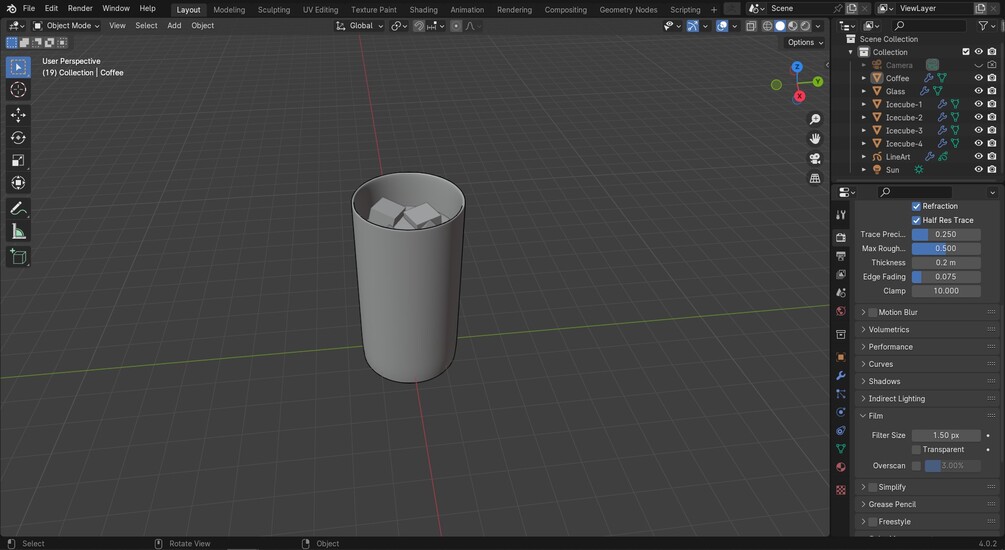Toggle camera view in viewport
This screenshot has width=1005, height=550.
(x=815, y=158)
